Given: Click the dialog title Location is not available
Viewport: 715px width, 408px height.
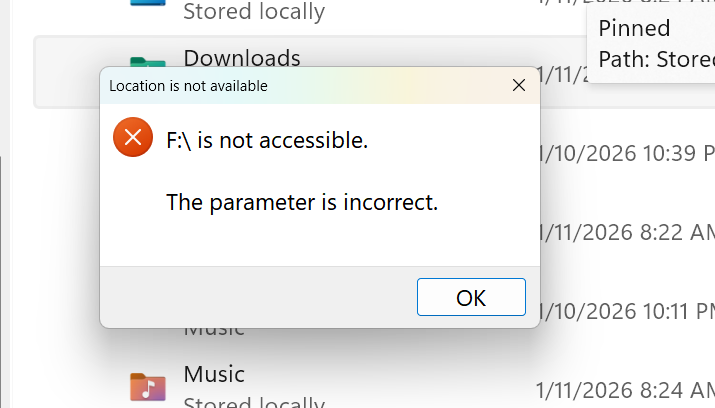Looking at the screenshot, I should [x=188, y=86].
